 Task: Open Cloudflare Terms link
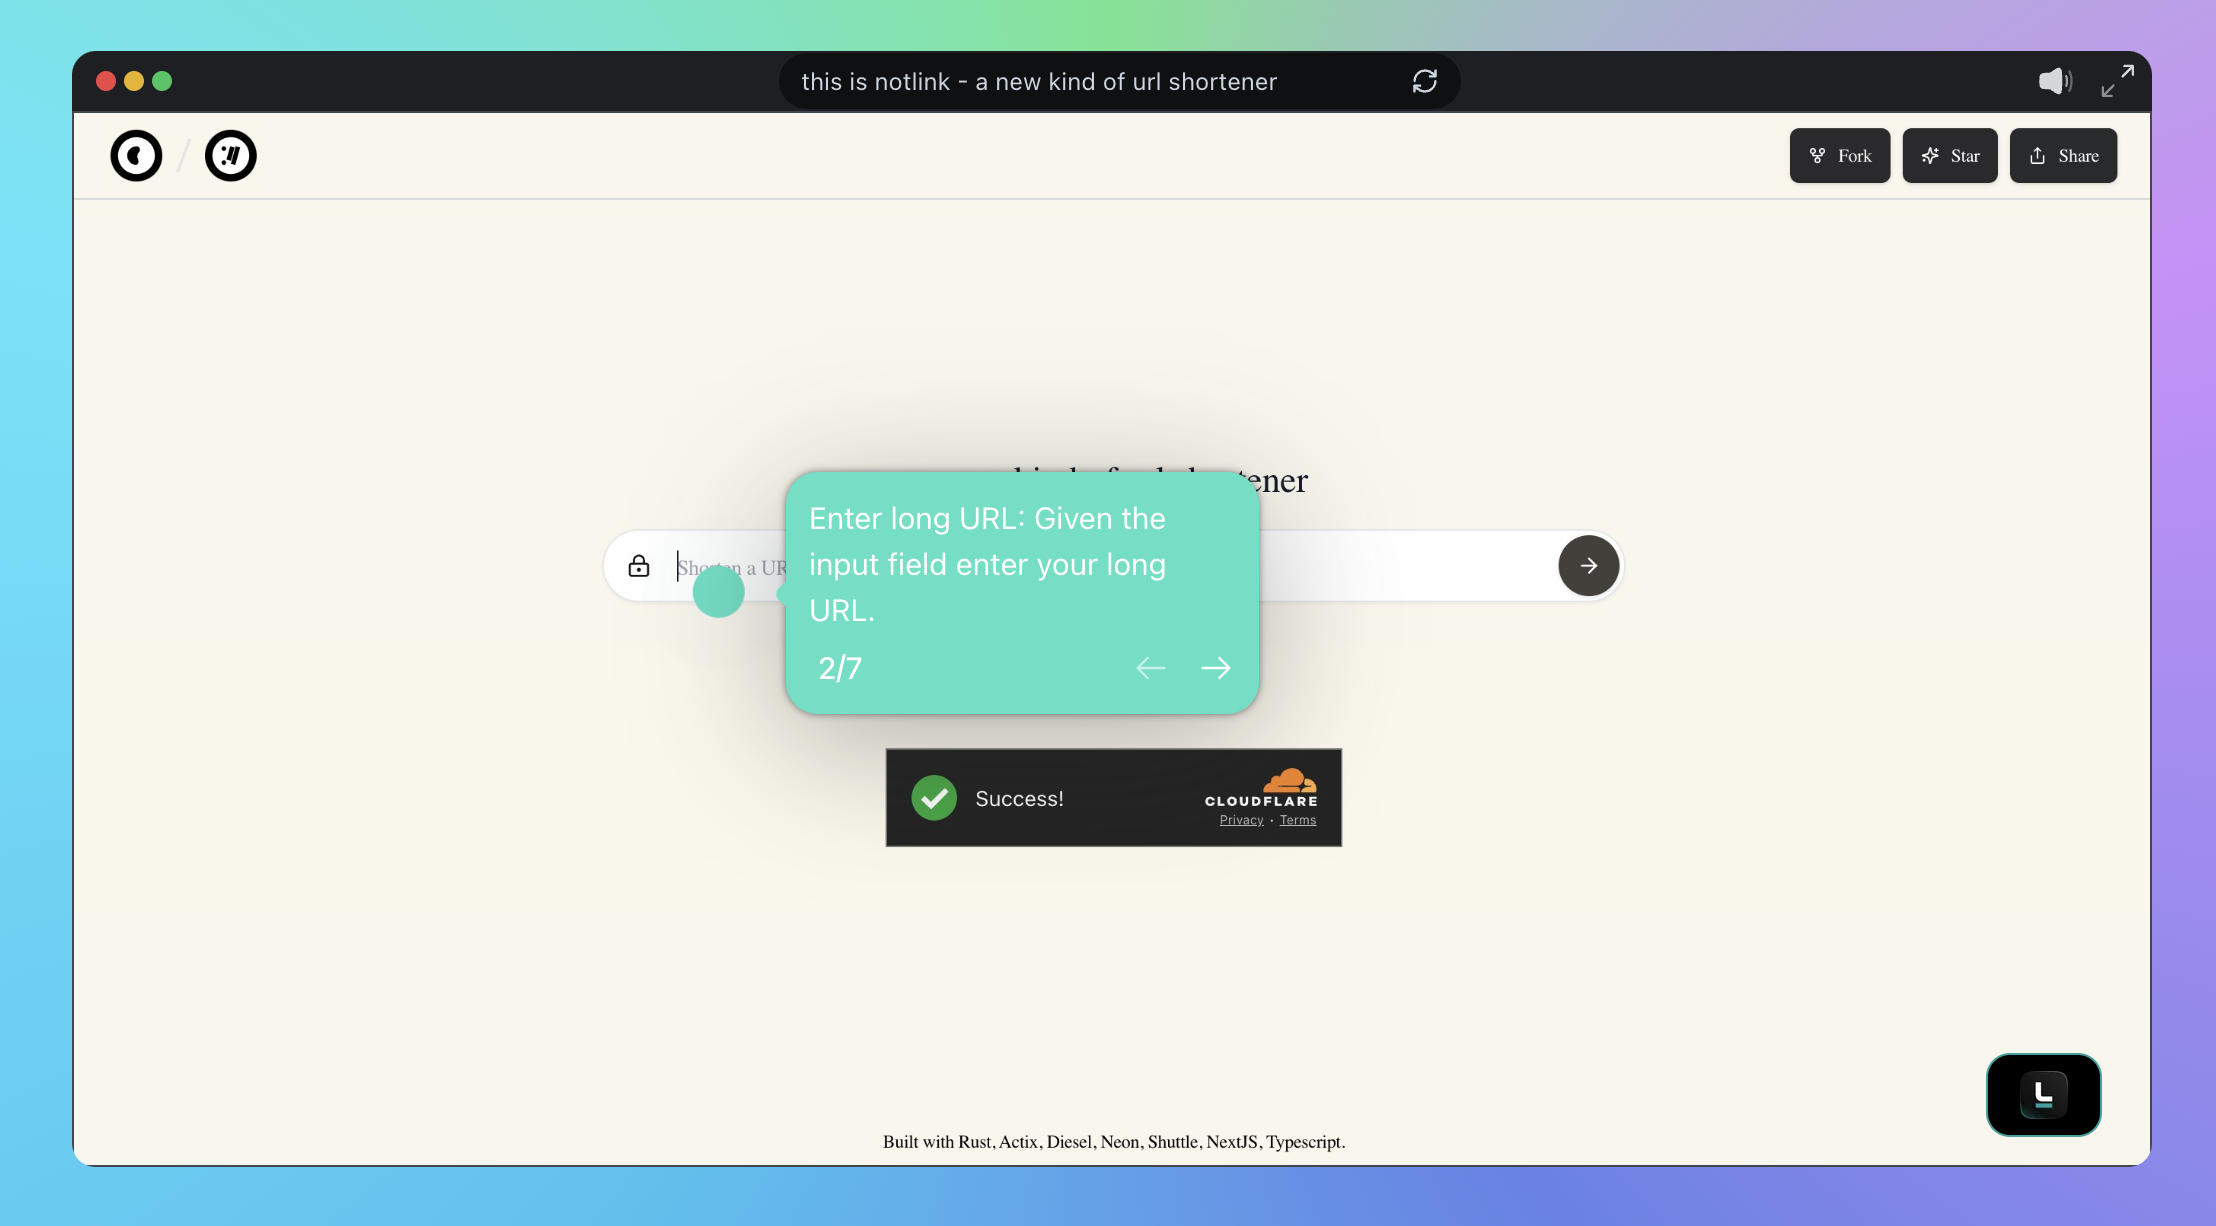click(1297, 820)
